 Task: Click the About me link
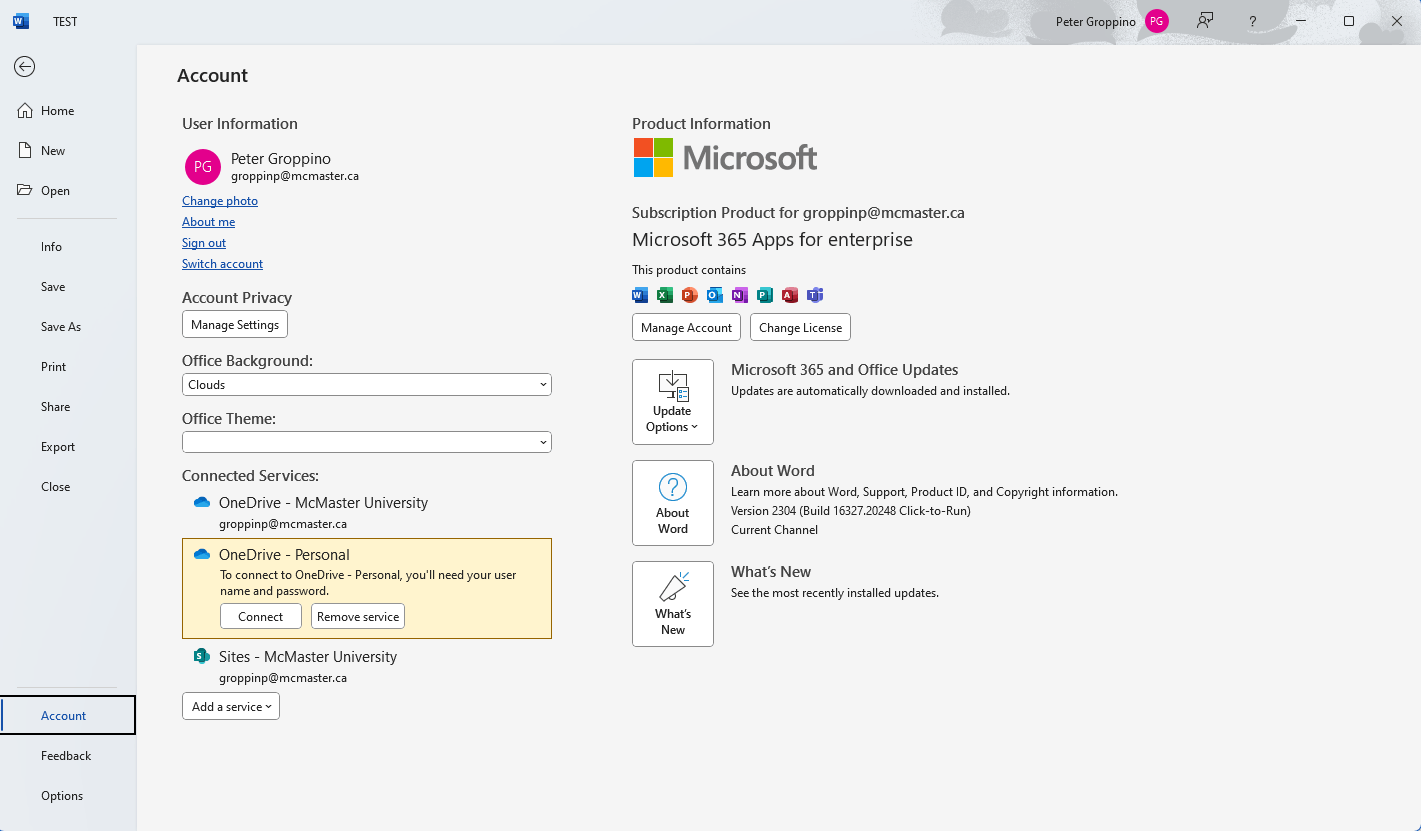coord(208,222)
